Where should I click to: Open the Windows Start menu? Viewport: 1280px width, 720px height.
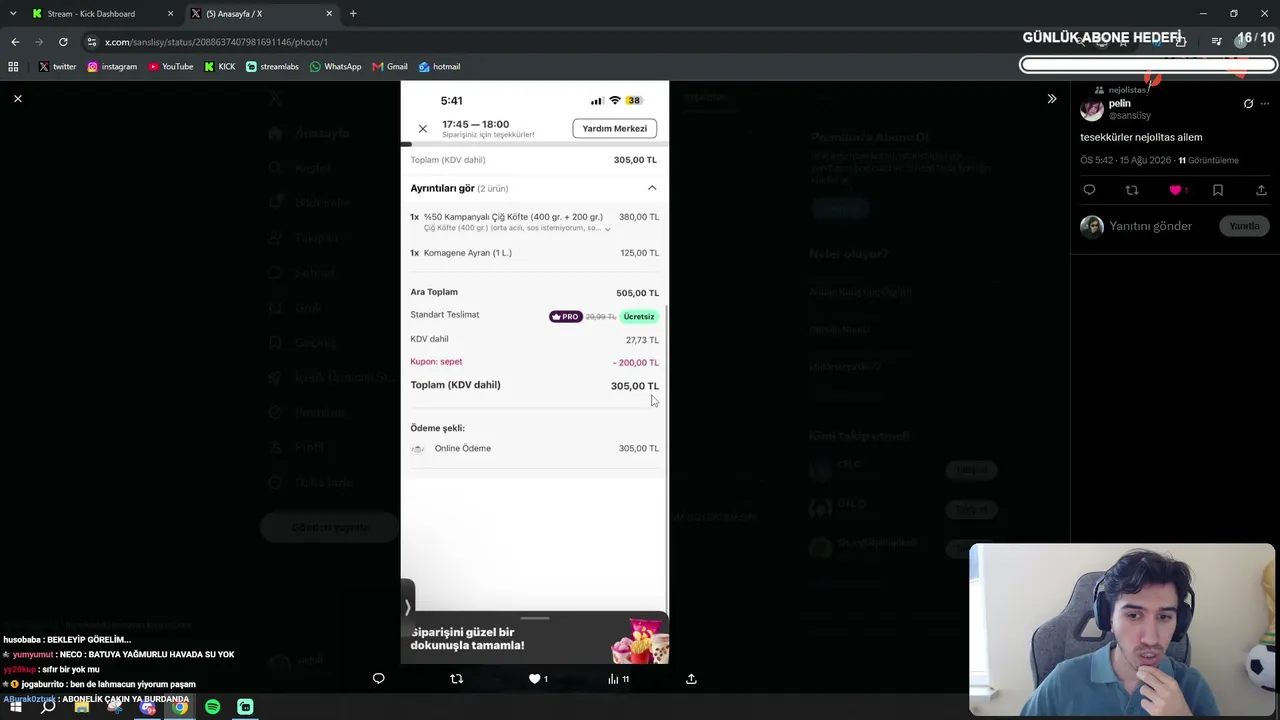point(15,707)
